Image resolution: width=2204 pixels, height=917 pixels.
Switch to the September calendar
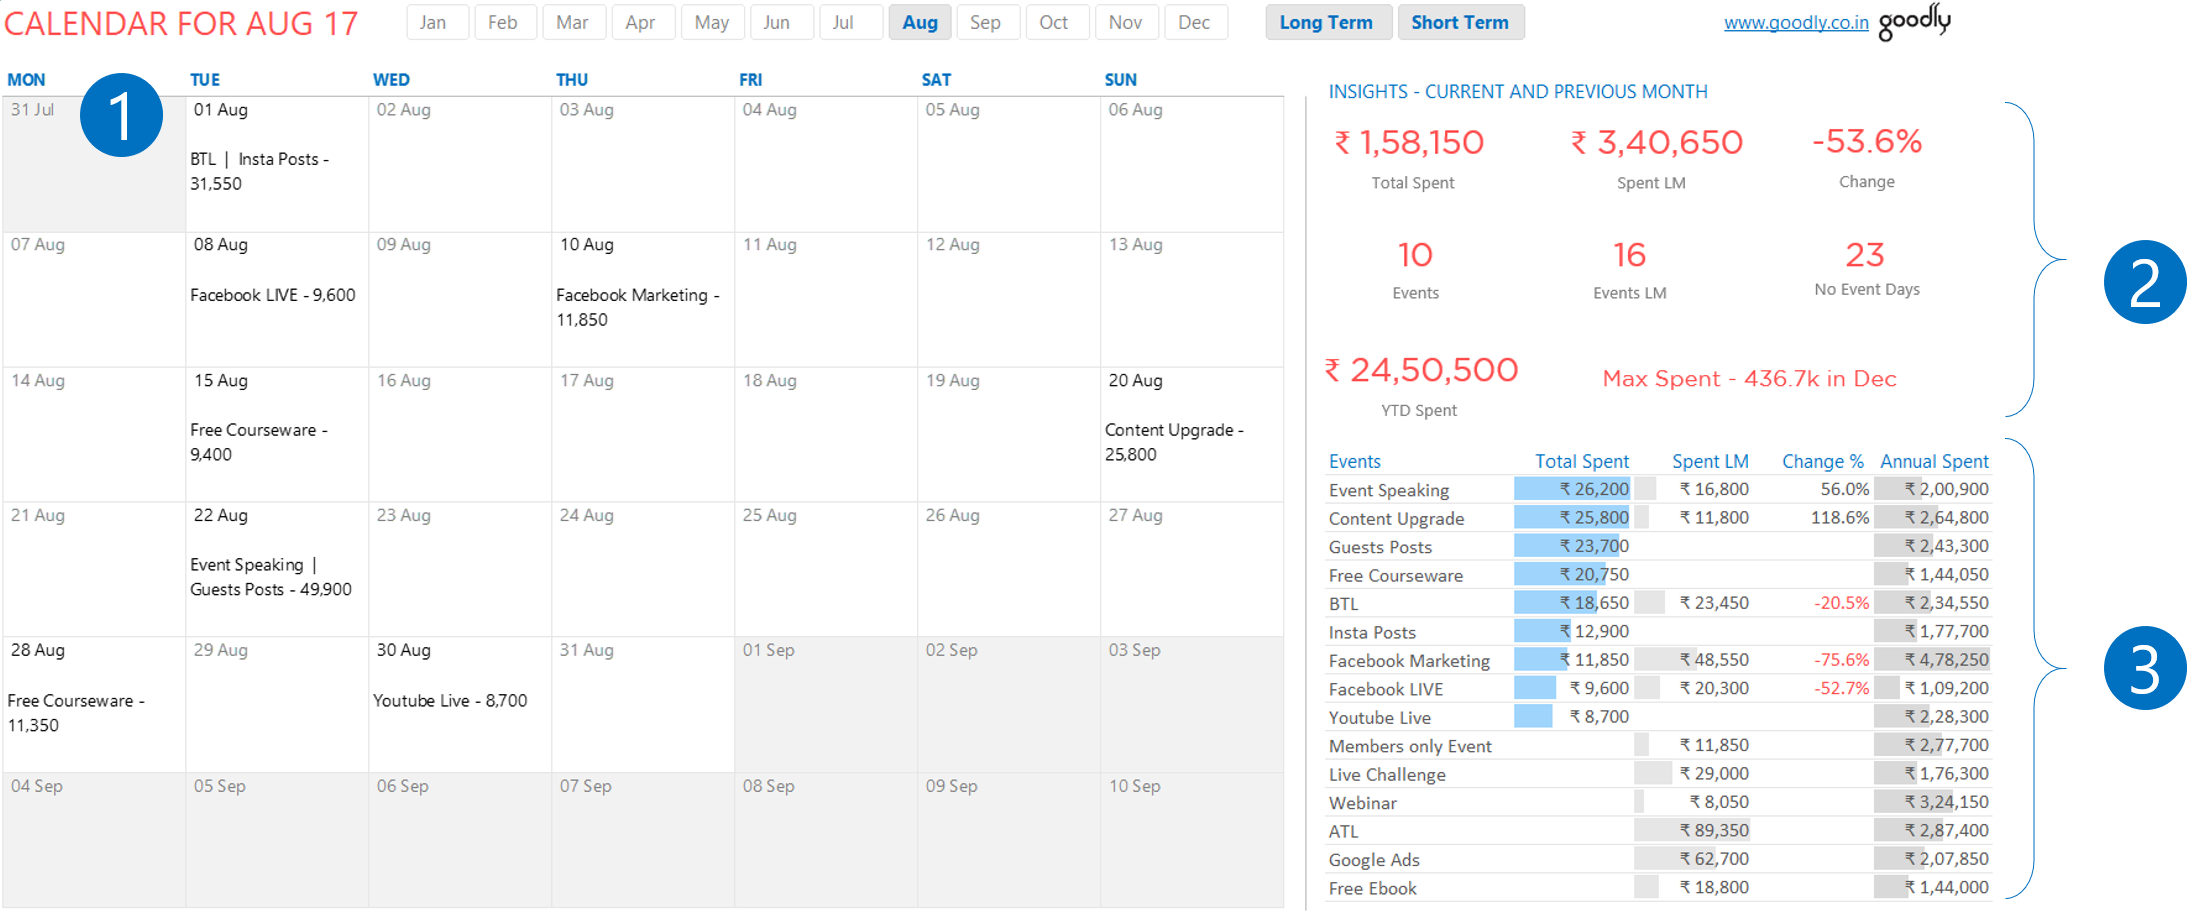point(987,21)
